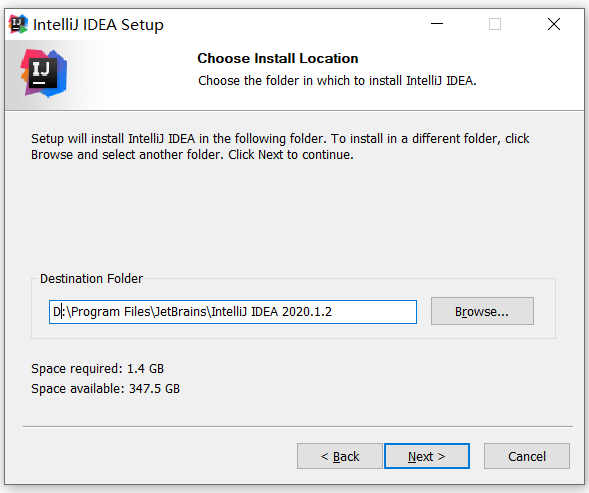
Task: Click the Browse... button
Action: tap(482, 311)
